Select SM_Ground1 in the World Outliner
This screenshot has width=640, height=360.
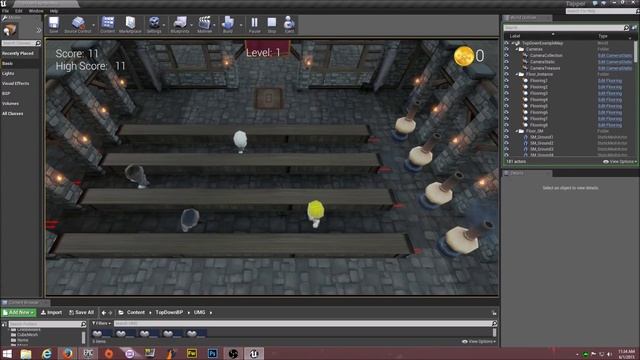click(x=542, y=138)
